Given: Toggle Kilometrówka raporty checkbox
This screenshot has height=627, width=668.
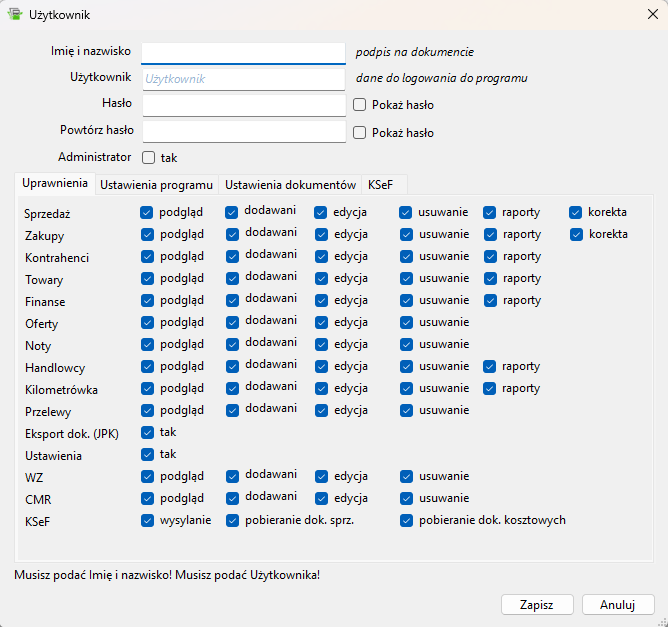Looking at the screenshot, I should [491, 389].
